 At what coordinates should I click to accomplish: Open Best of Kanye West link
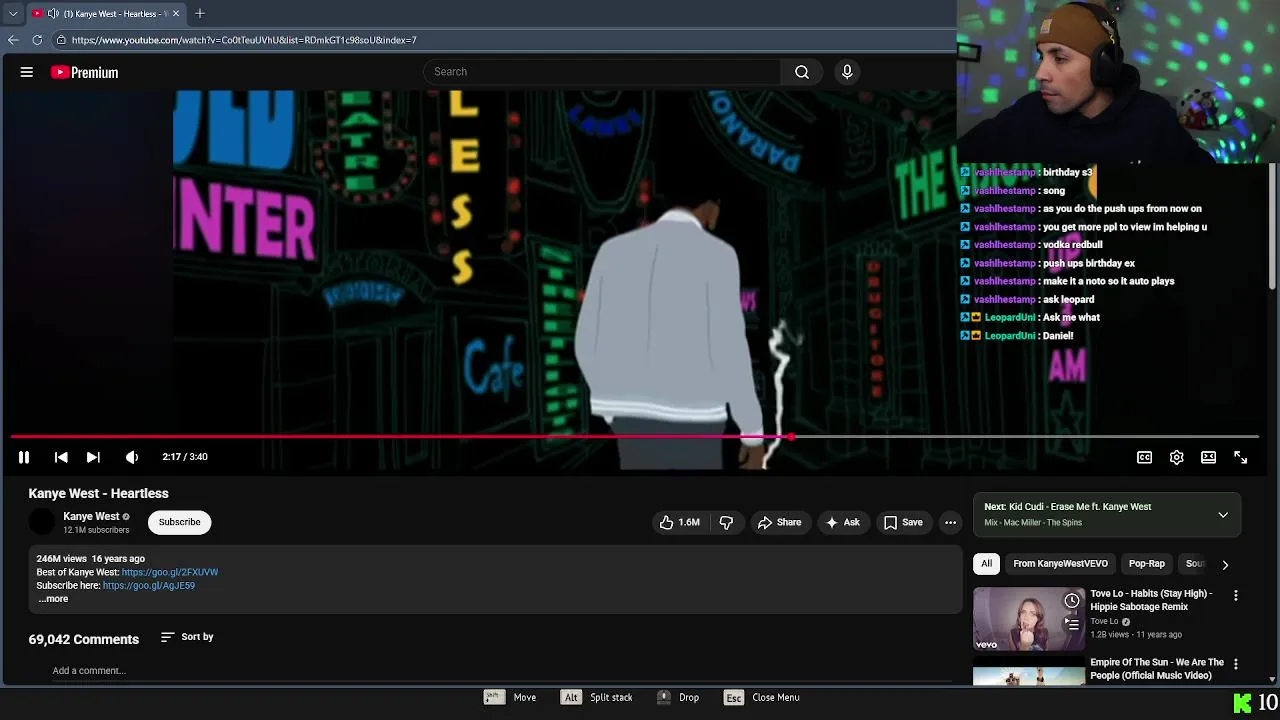pyautogui.click(x=170, y=573)
